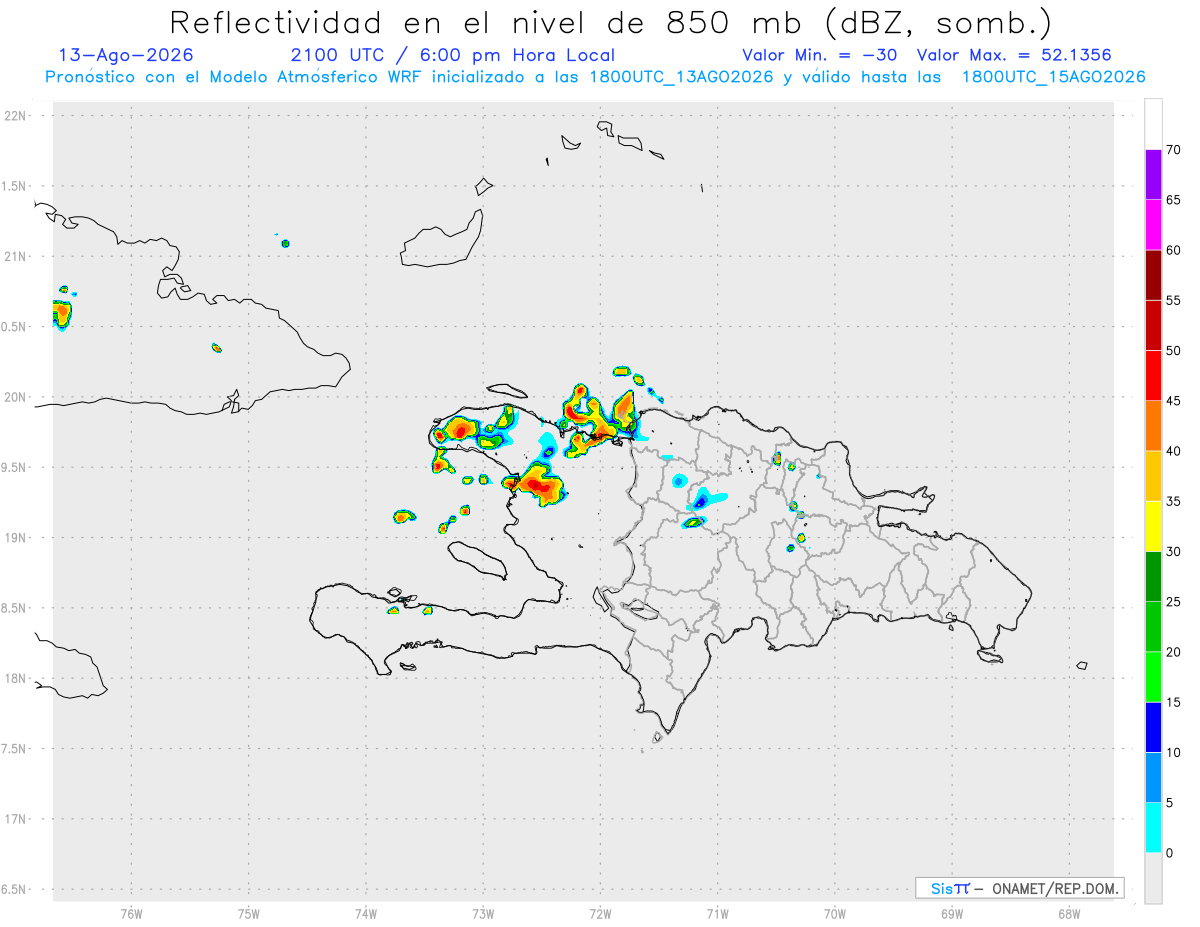Click the "74W" longitude label

pyautogui.click(x=365, y=913)
